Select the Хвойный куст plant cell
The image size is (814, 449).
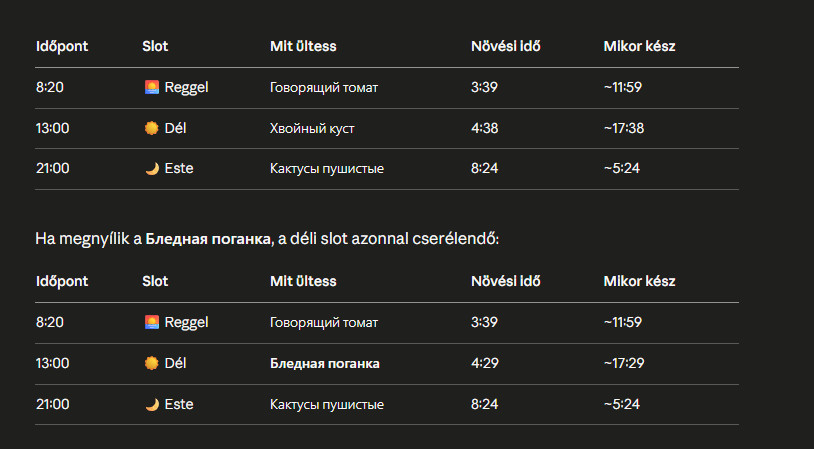pyautogui.click(x=312, y=129)
